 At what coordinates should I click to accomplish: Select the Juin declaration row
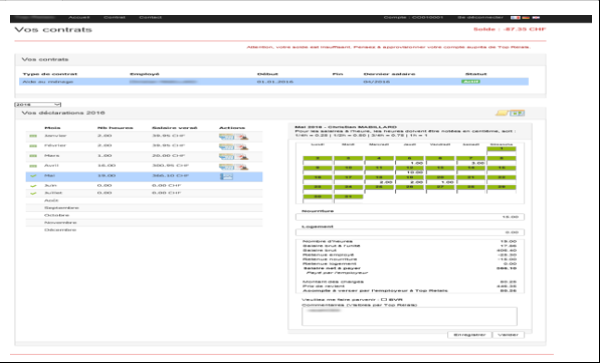[x=144, y=186]
